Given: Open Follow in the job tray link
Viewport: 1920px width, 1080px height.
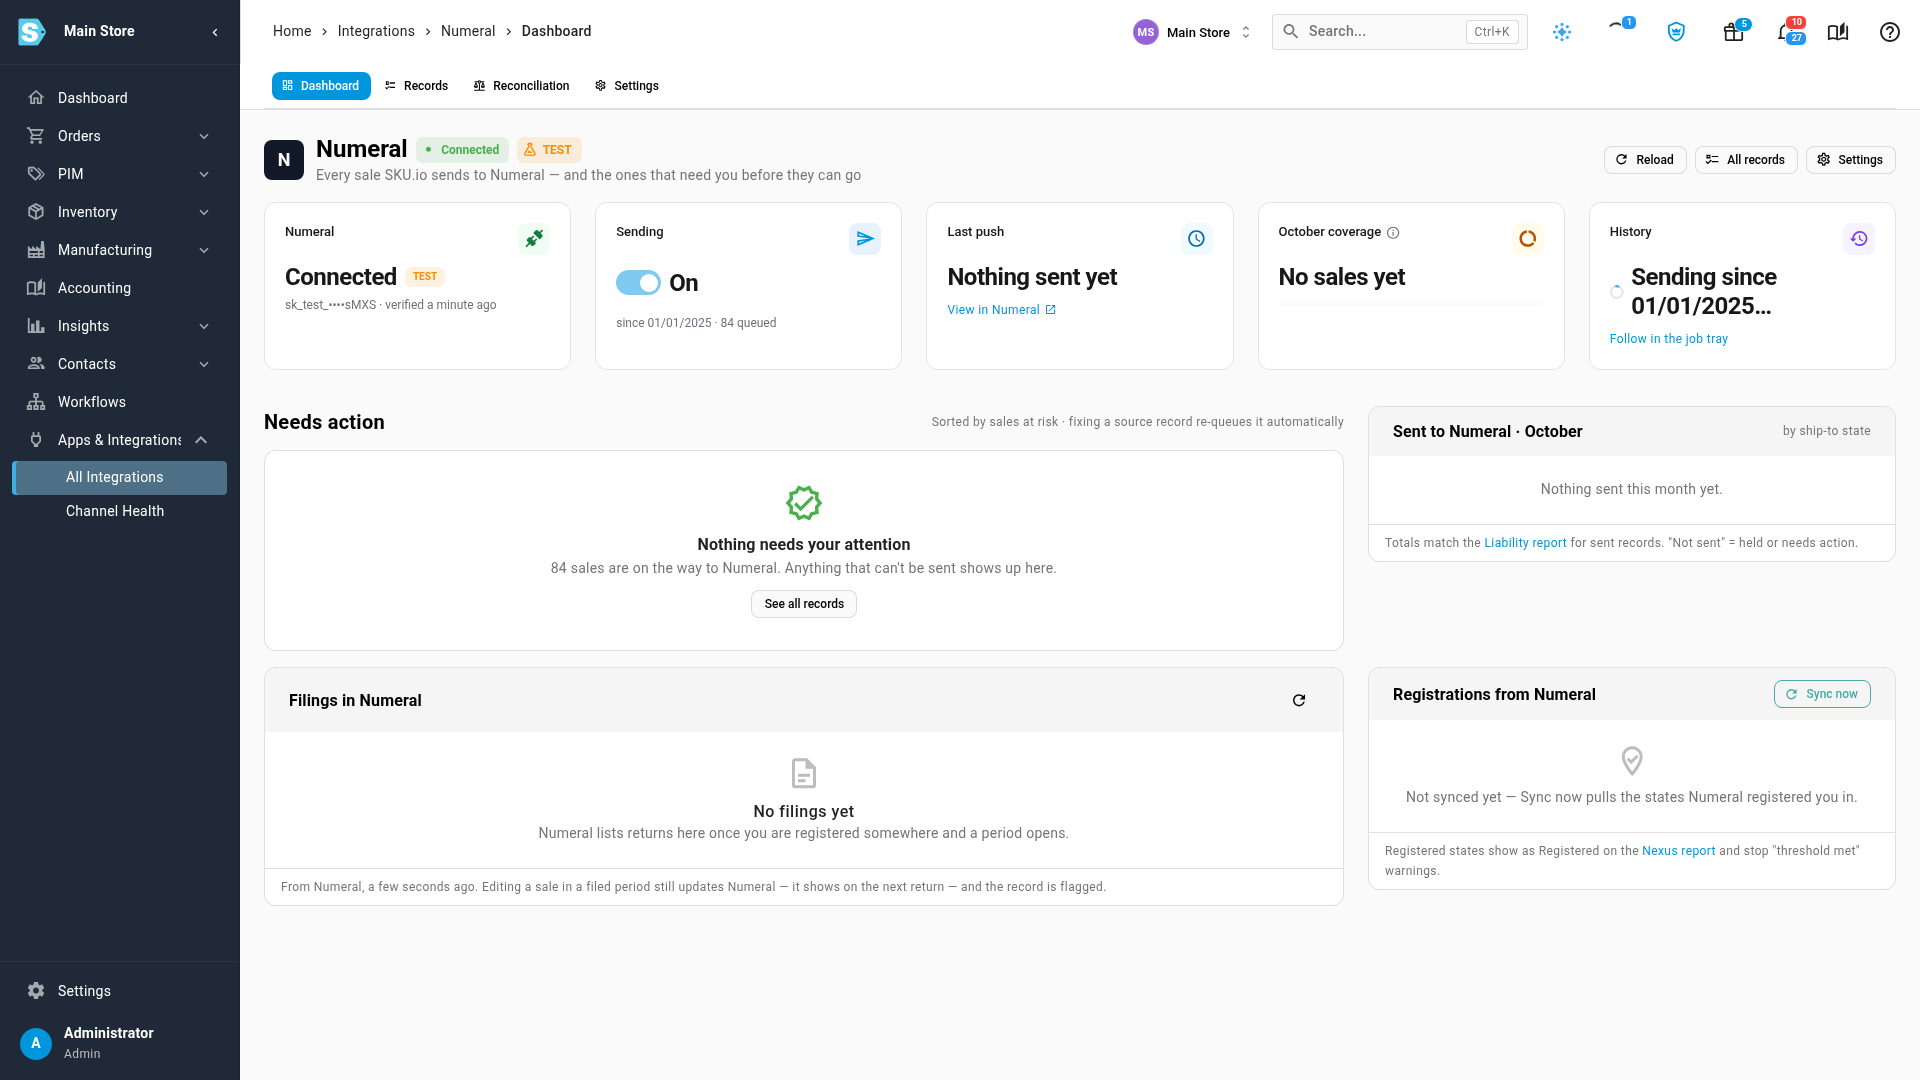Looking at the screenshot, I should pyautogui.click(x=1669, y=339).
